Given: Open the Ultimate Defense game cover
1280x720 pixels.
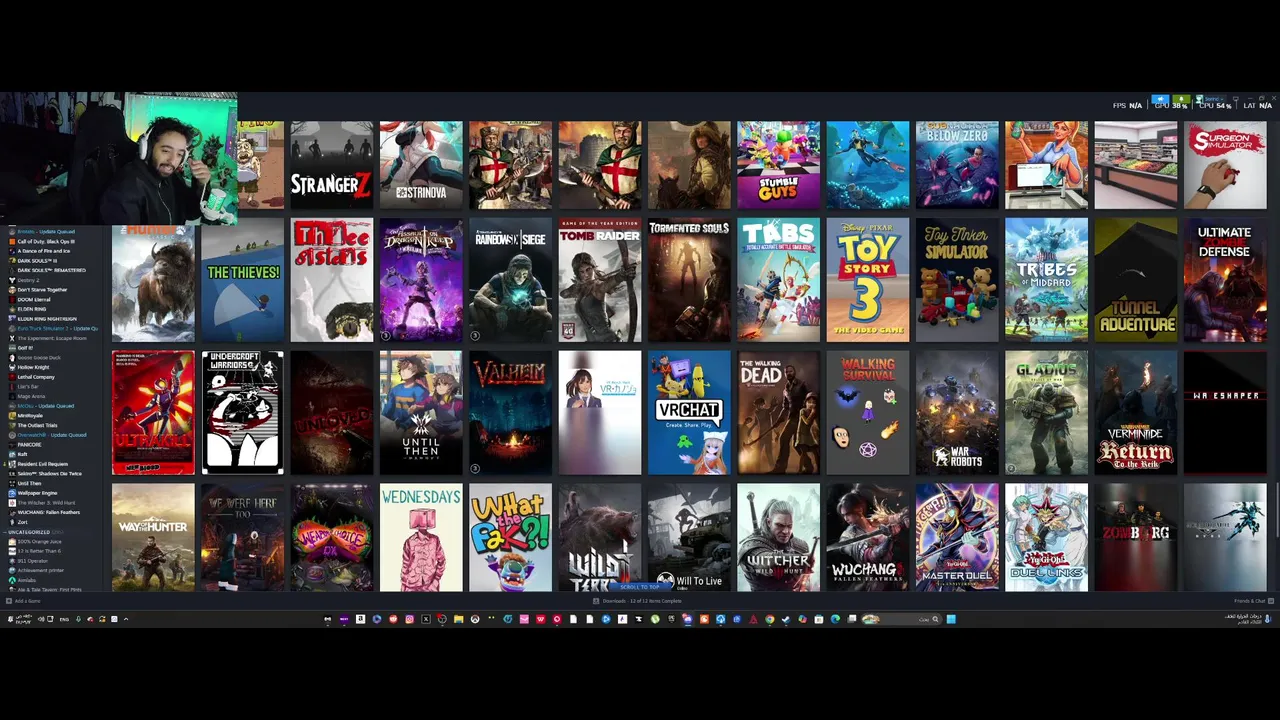Looking at the screenshot, I should [x=1225, y=280].
